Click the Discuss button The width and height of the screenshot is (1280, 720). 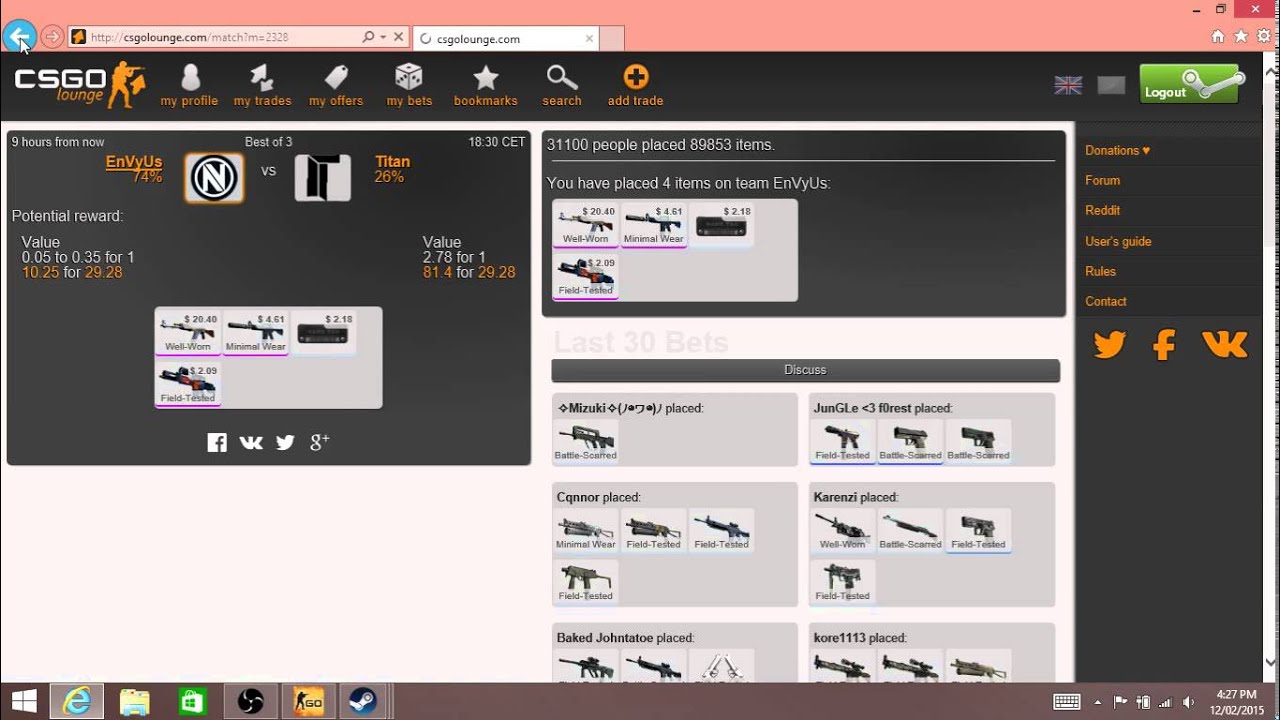pos(805,370)
